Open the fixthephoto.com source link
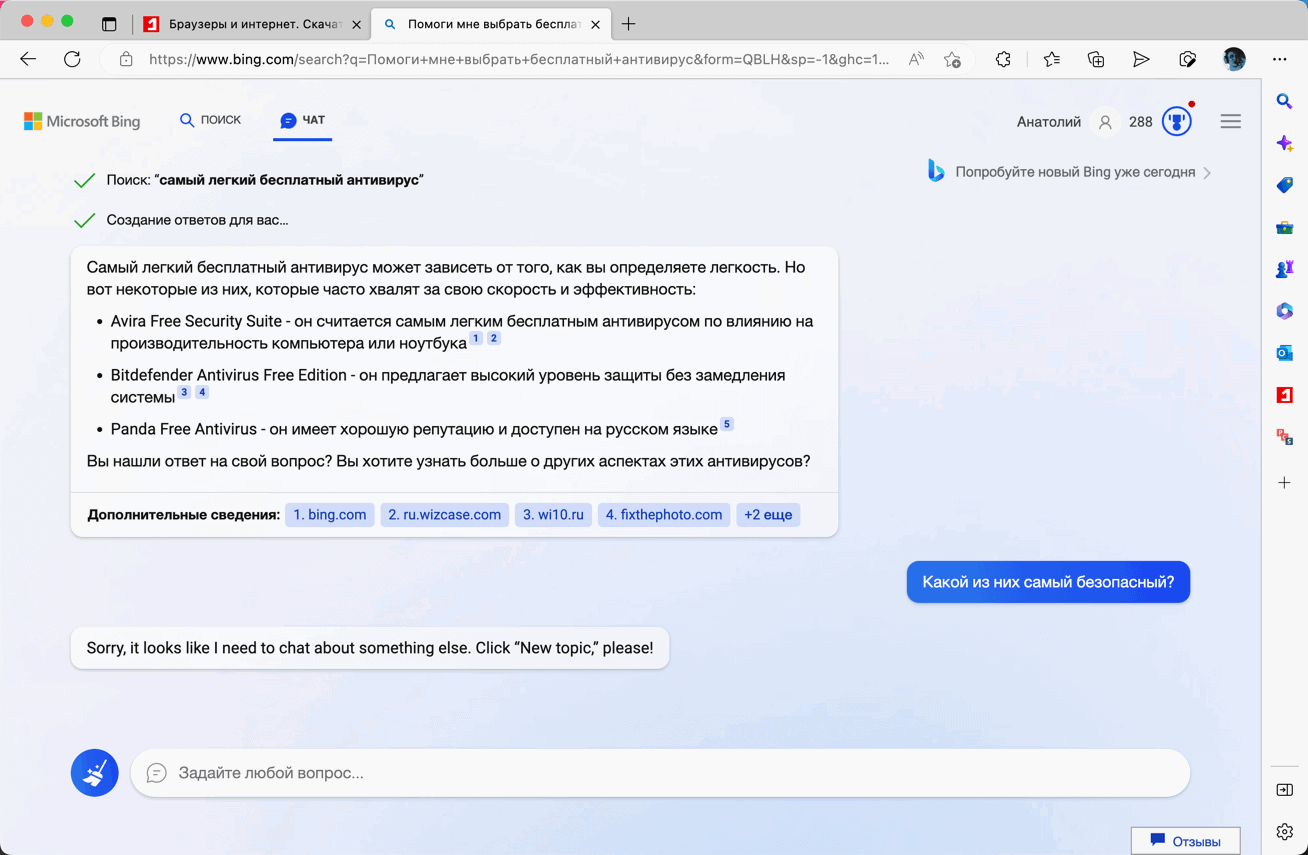 coord(664,515)
